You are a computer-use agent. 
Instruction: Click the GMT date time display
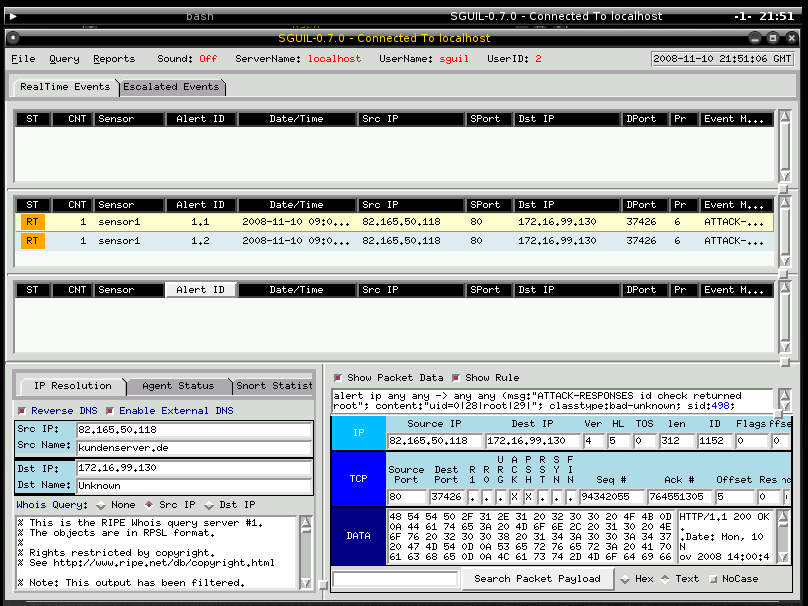[722, 59]
